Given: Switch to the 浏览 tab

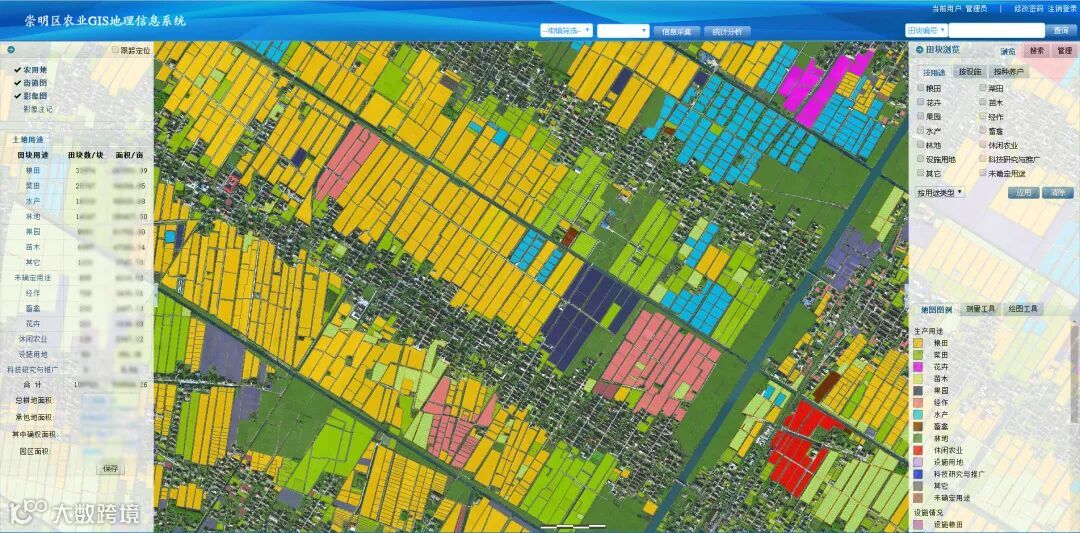Looking at the screenshot, I should point(1008,50).
